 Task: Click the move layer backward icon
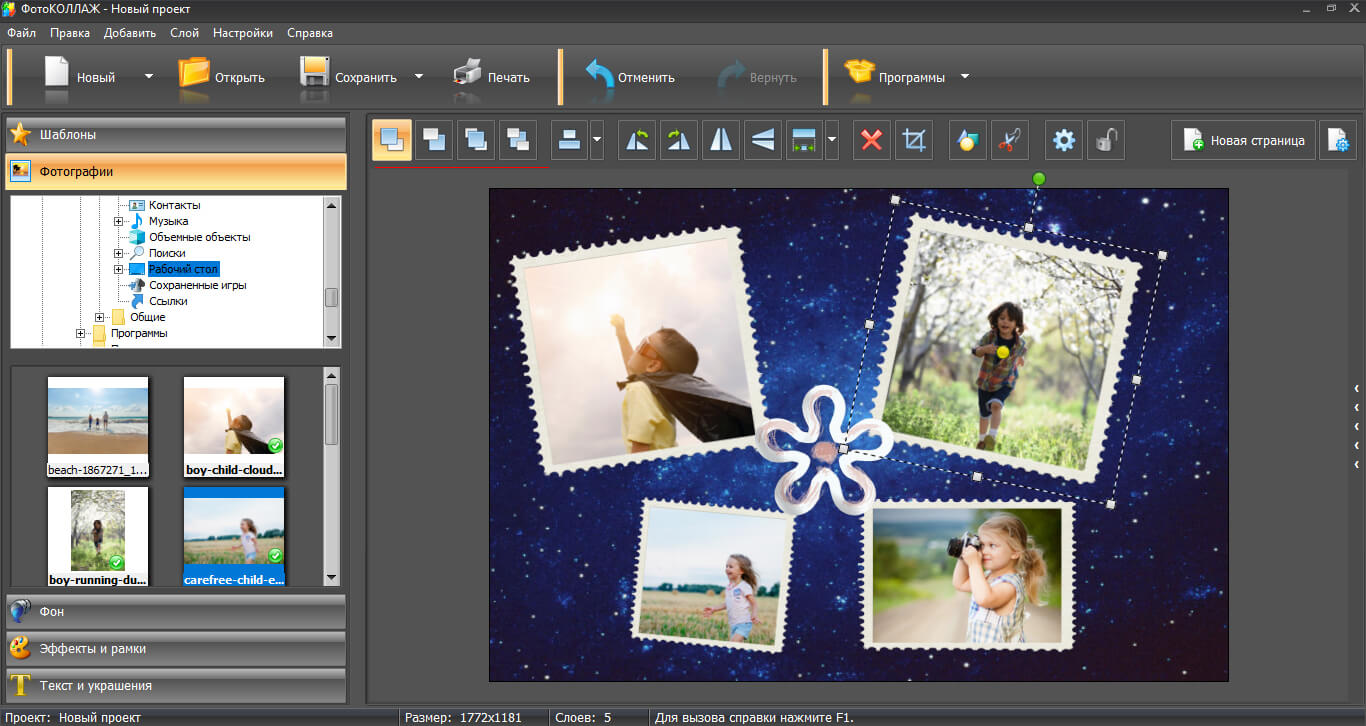(x=518, y=140)
